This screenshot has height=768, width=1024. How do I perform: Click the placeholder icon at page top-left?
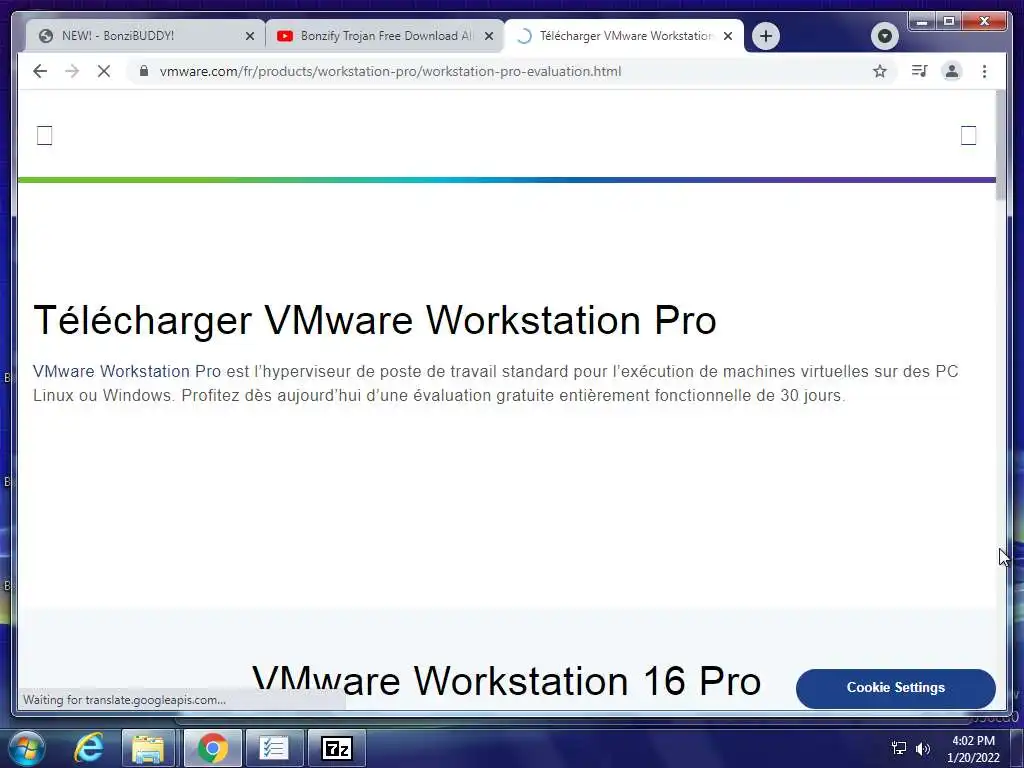coord(44,135)
